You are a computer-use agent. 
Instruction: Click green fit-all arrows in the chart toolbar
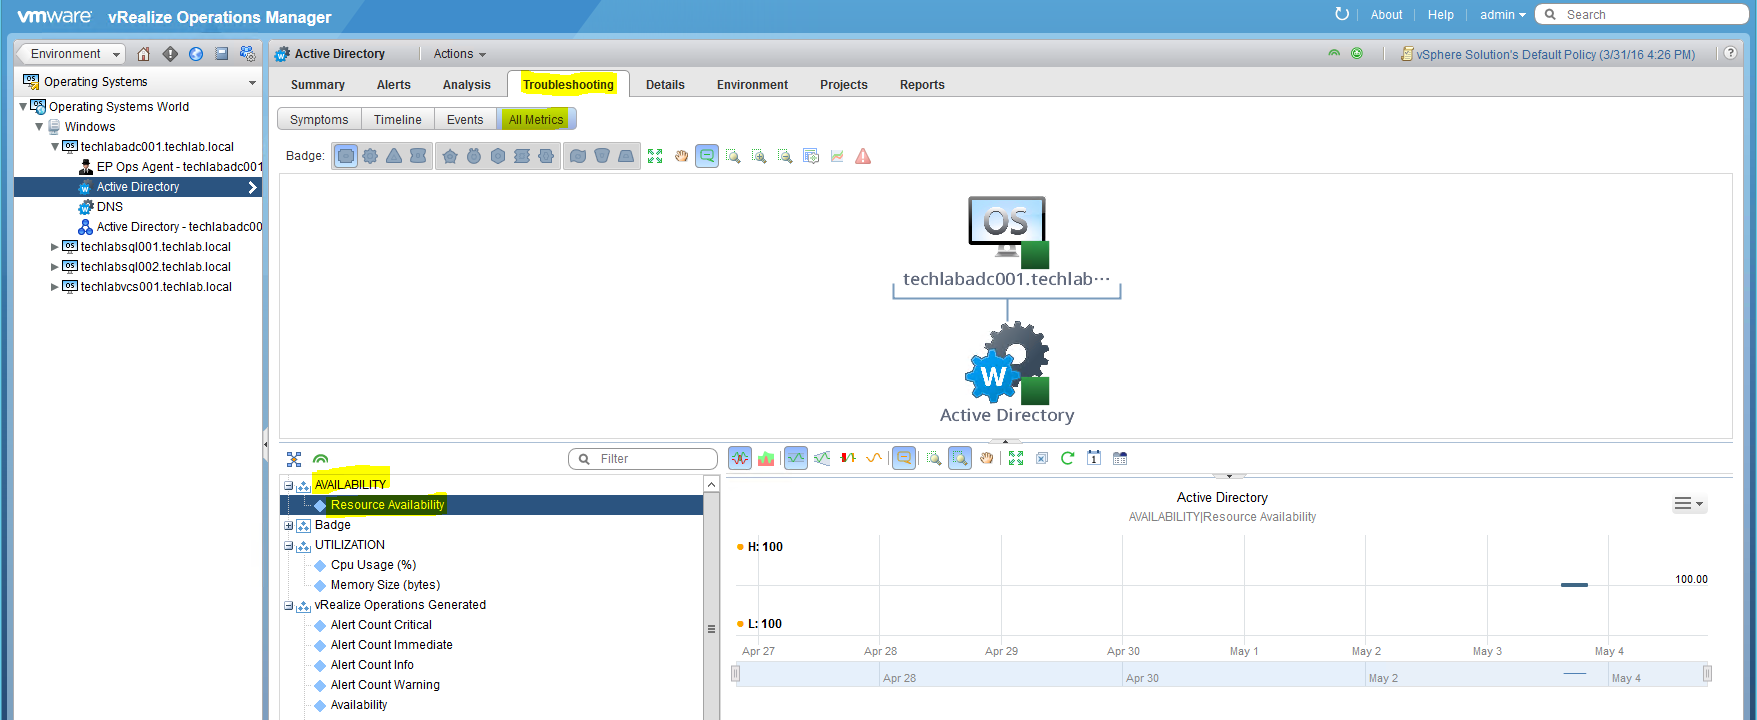pyautogui.click(x=1016, y=458)
